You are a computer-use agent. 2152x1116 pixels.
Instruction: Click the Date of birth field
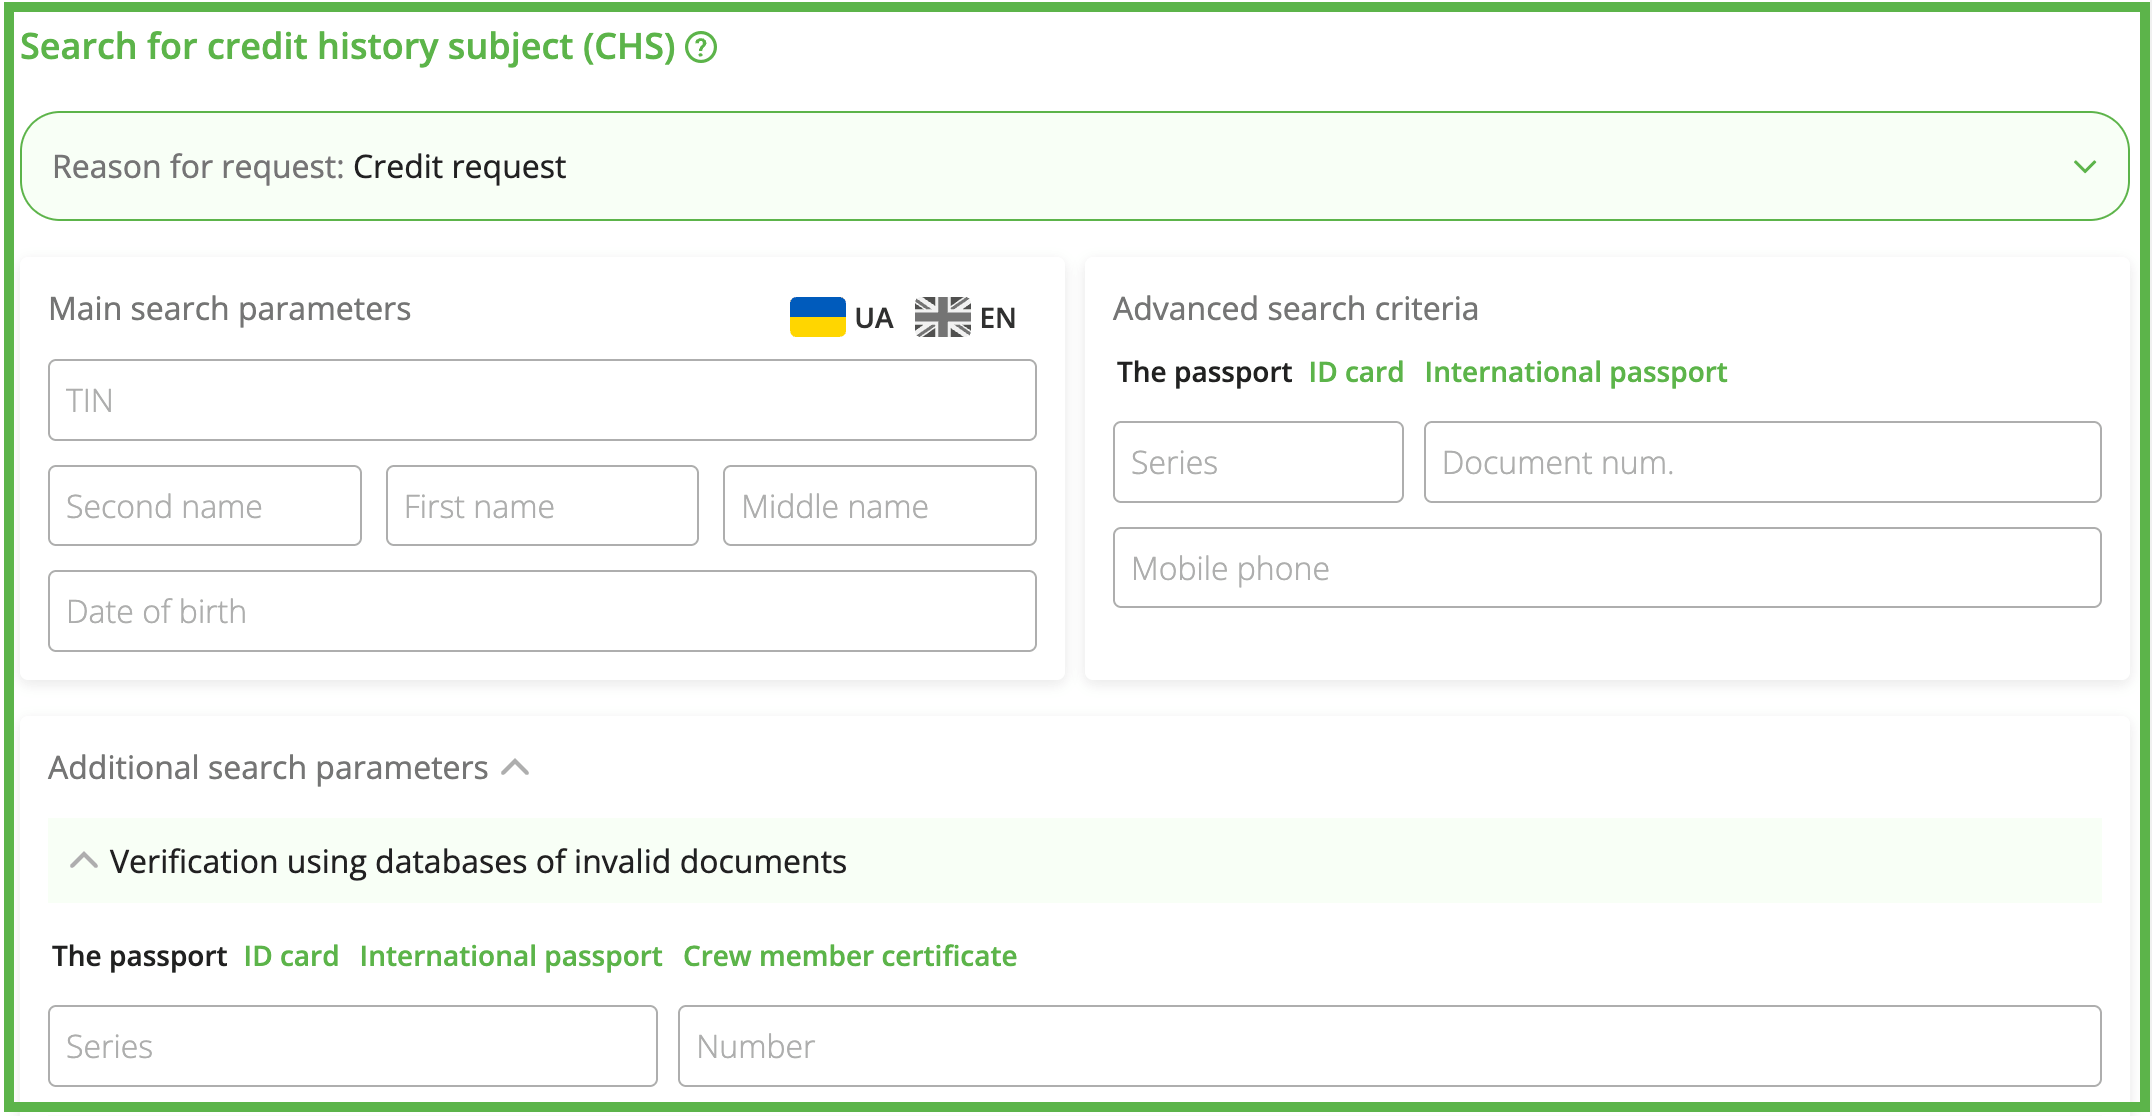(x=542, y=611)
